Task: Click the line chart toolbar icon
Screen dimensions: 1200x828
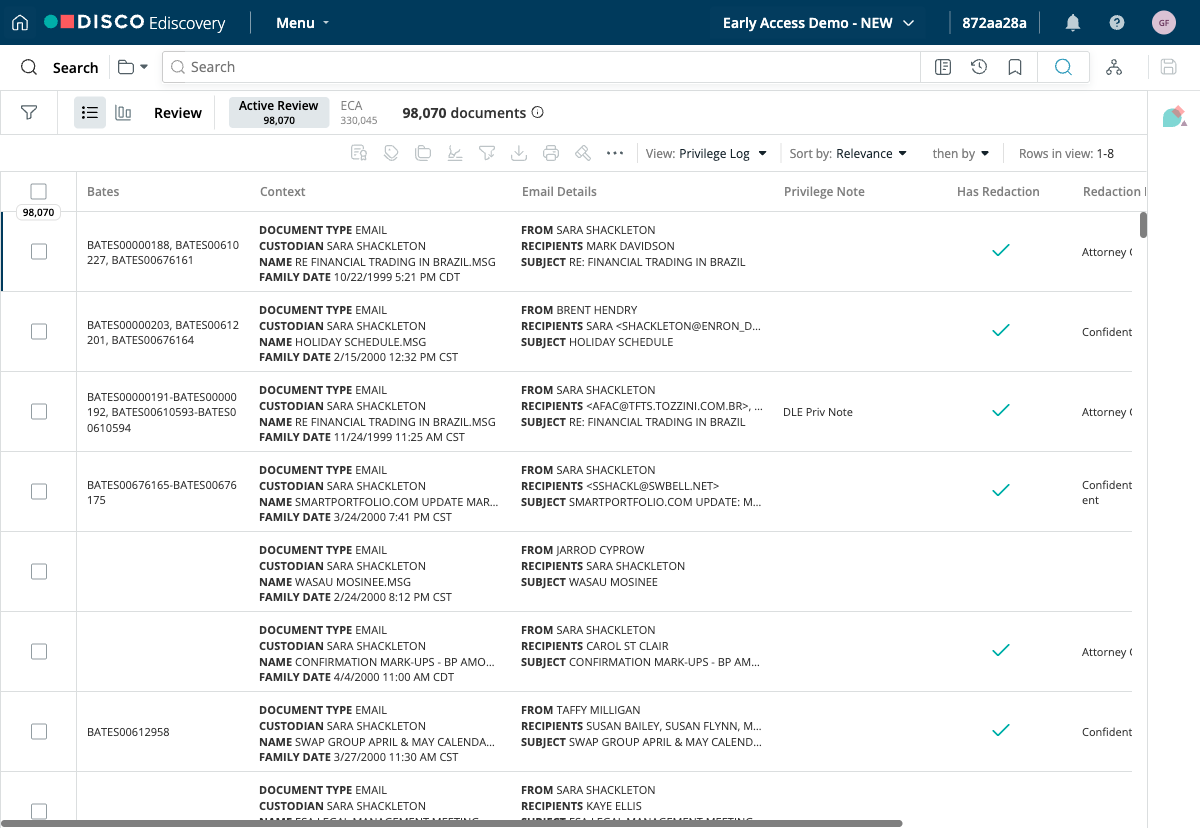Action: [x=455, y=153]
